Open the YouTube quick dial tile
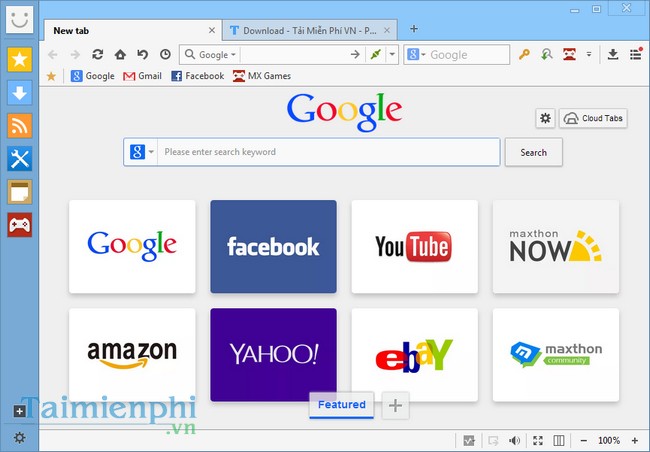 415,247
